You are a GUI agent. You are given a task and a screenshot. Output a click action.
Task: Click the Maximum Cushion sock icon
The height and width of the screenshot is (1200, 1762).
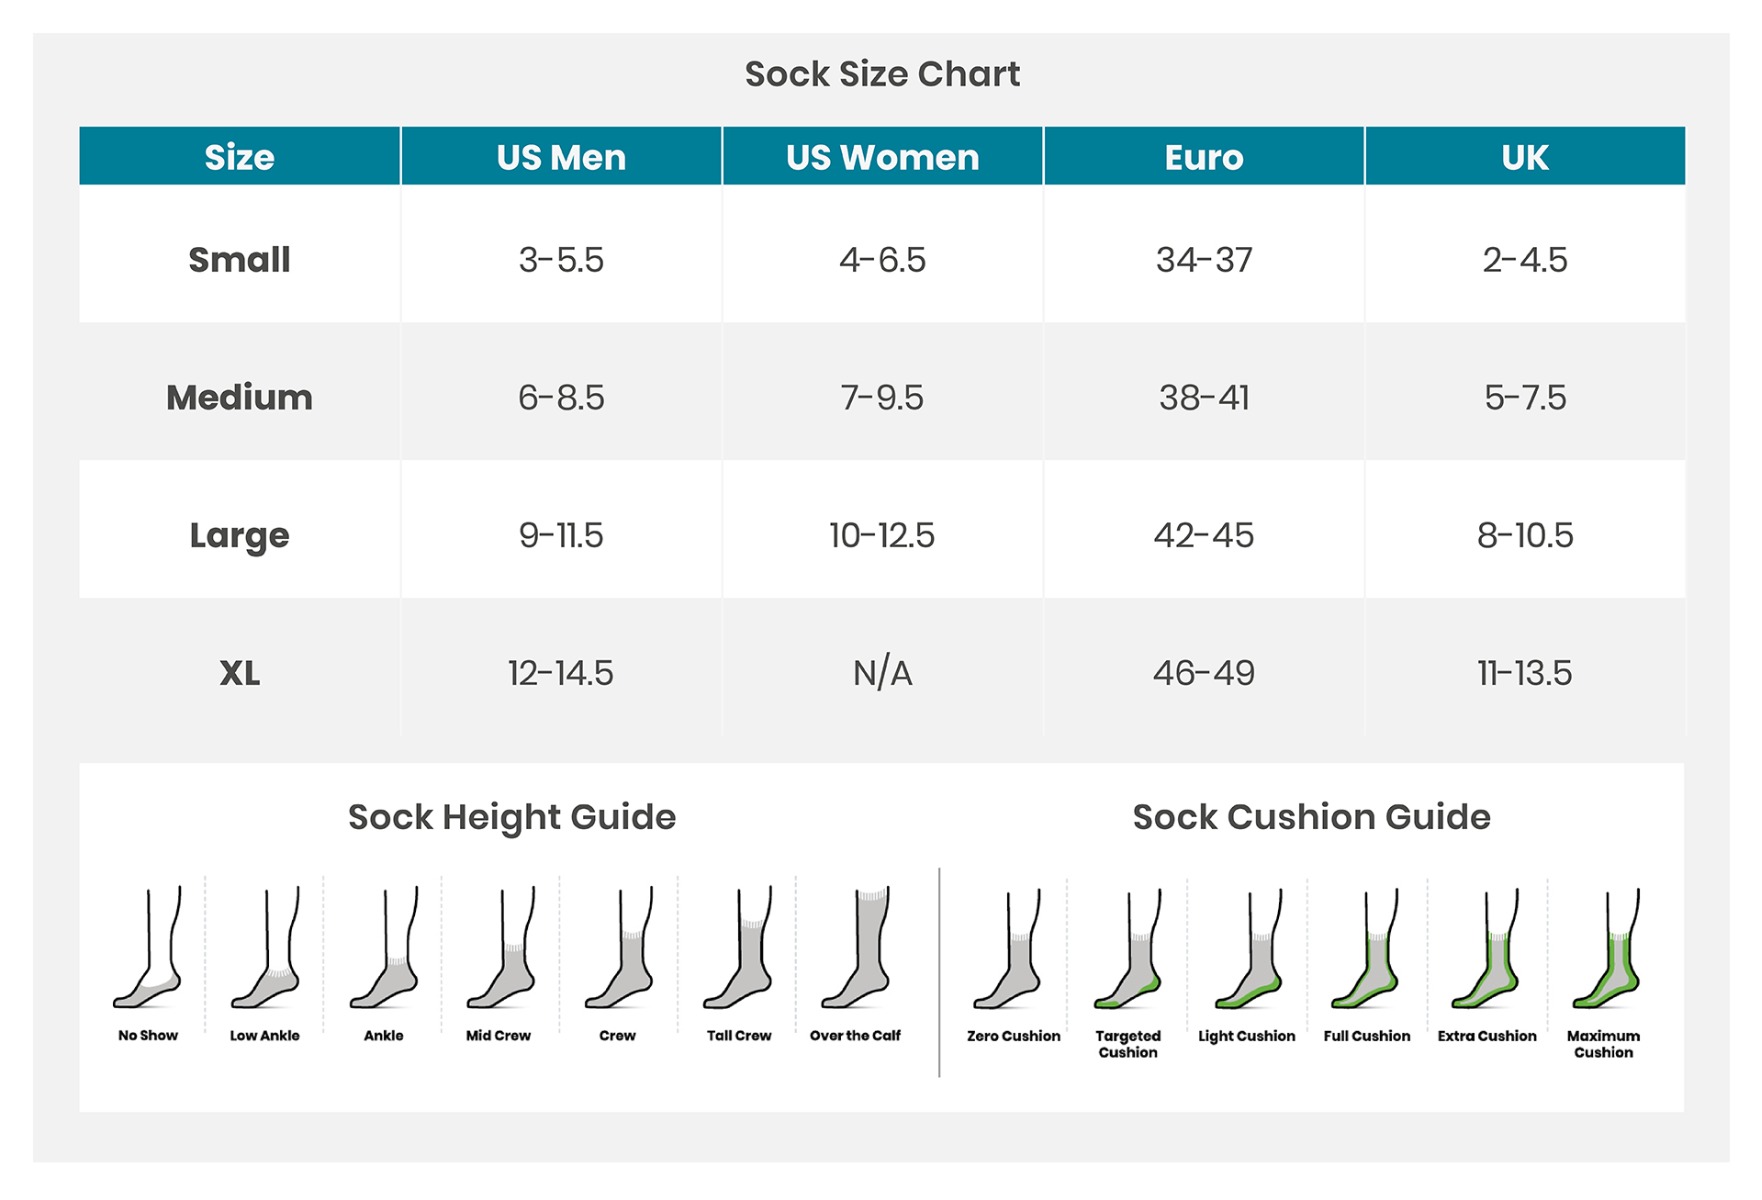(x=1607, y=949)
